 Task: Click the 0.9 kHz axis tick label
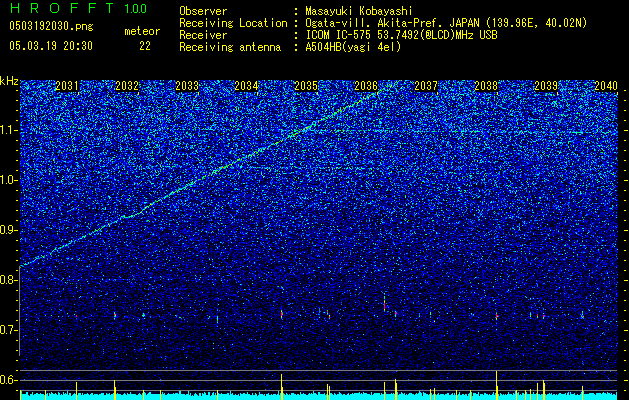(x=9, y=231)
